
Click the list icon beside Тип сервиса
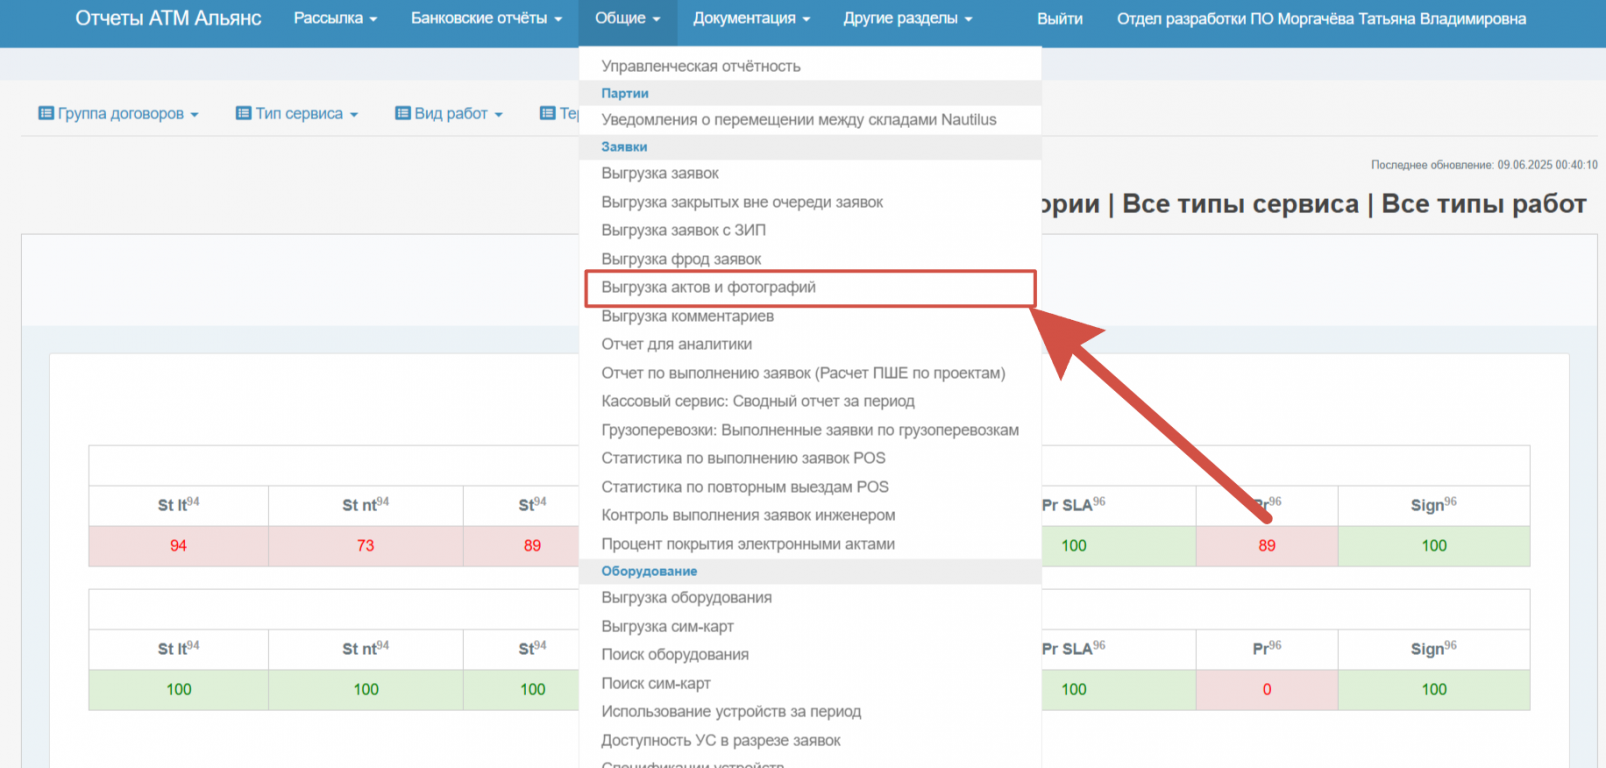tap(243, 113)
